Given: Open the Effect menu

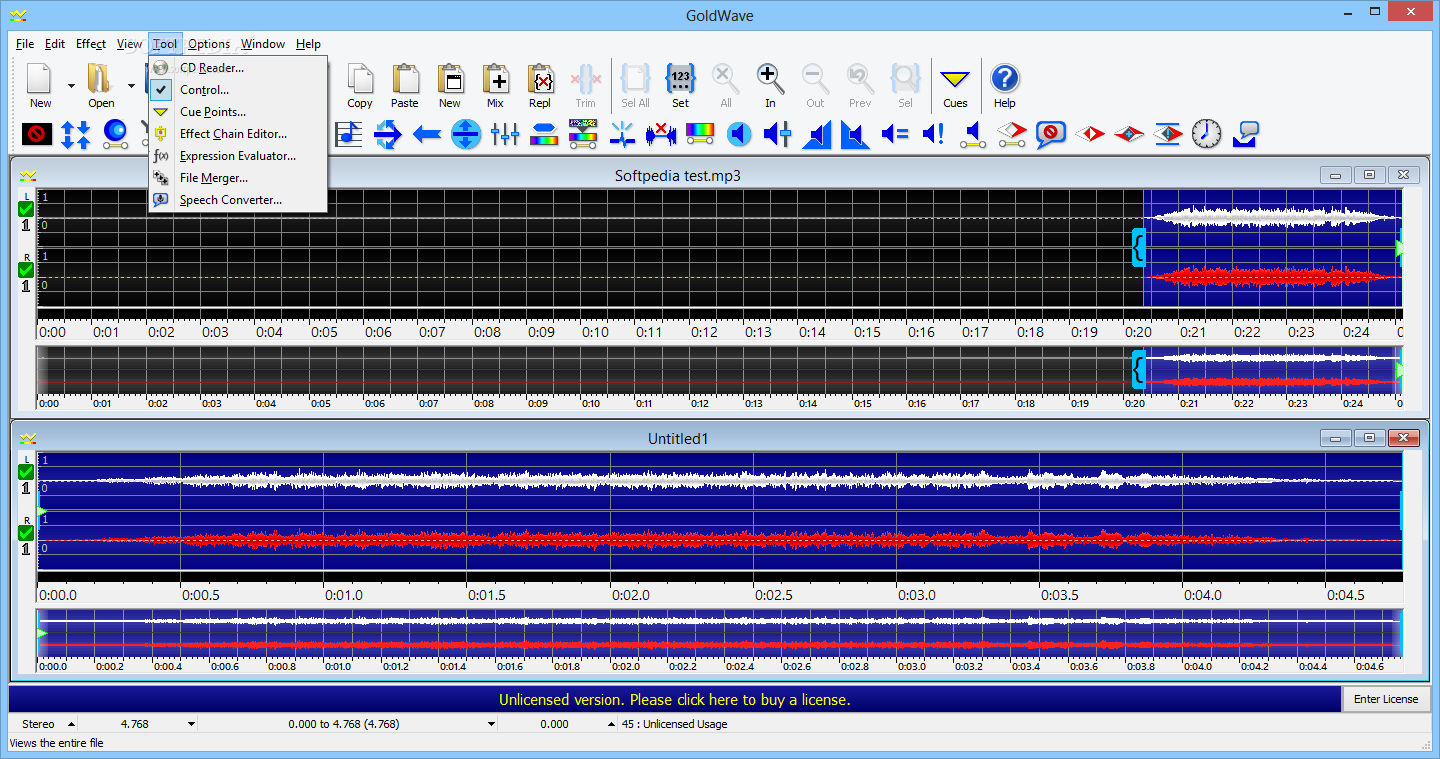Looking at the screenshot, I should click(91, 44).
